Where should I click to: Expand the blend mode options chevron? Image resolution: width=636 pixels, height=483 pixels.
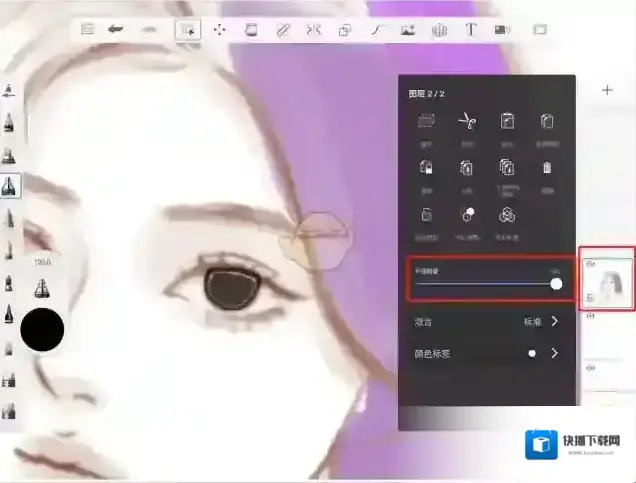555,322
